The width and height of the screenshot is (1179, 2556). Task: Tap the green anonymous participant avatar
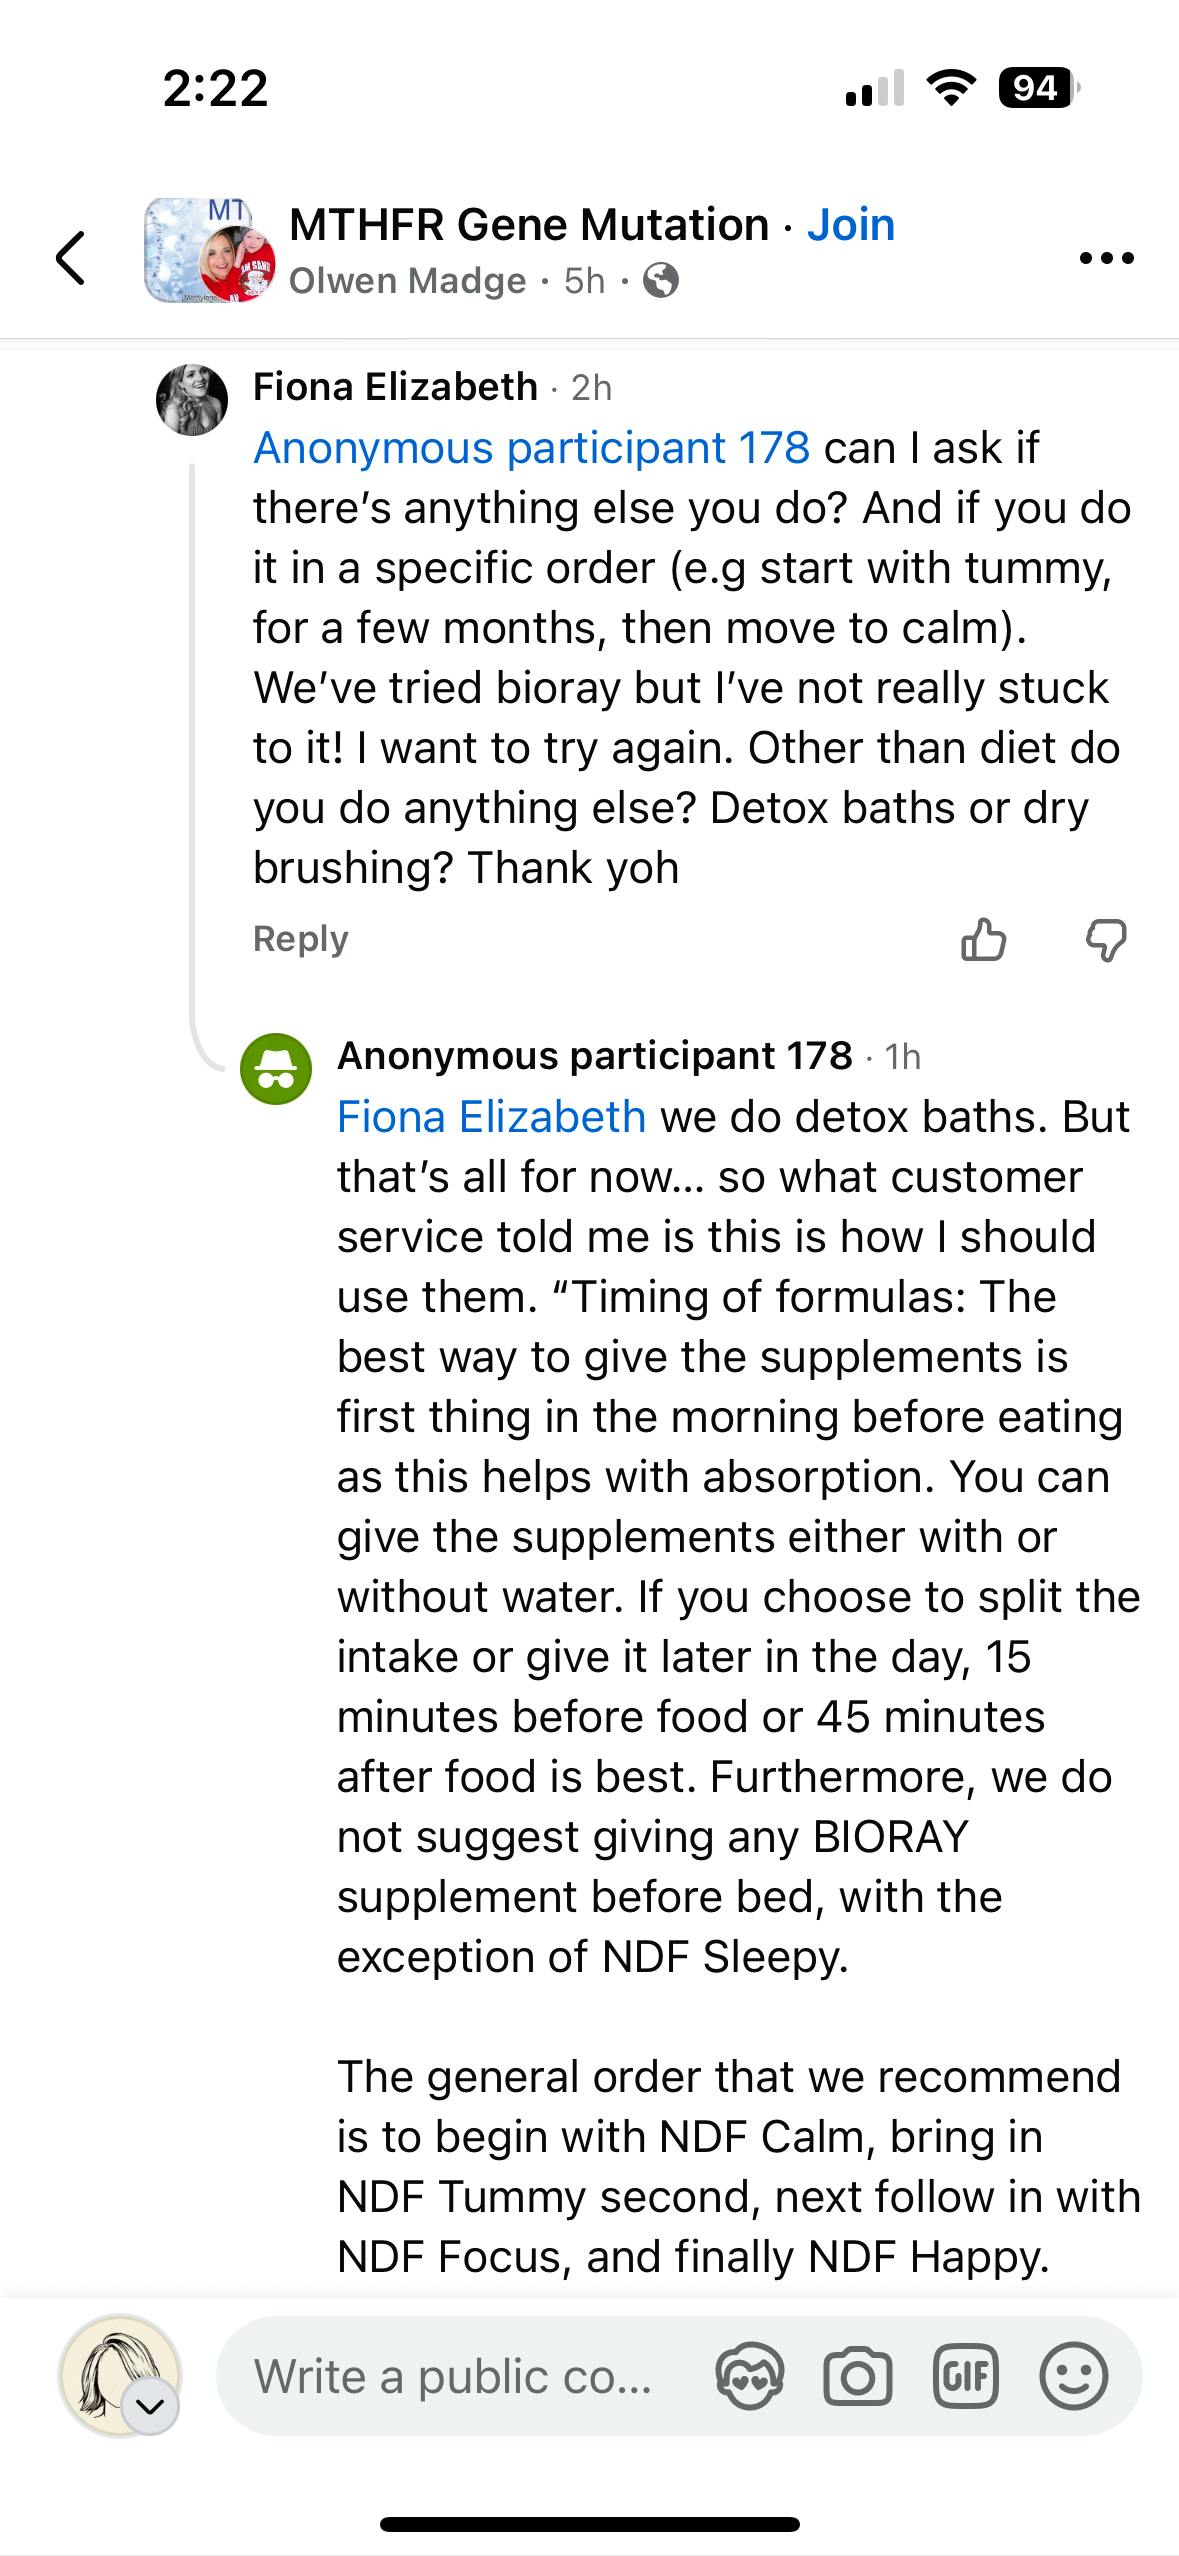pos(276,1068)
